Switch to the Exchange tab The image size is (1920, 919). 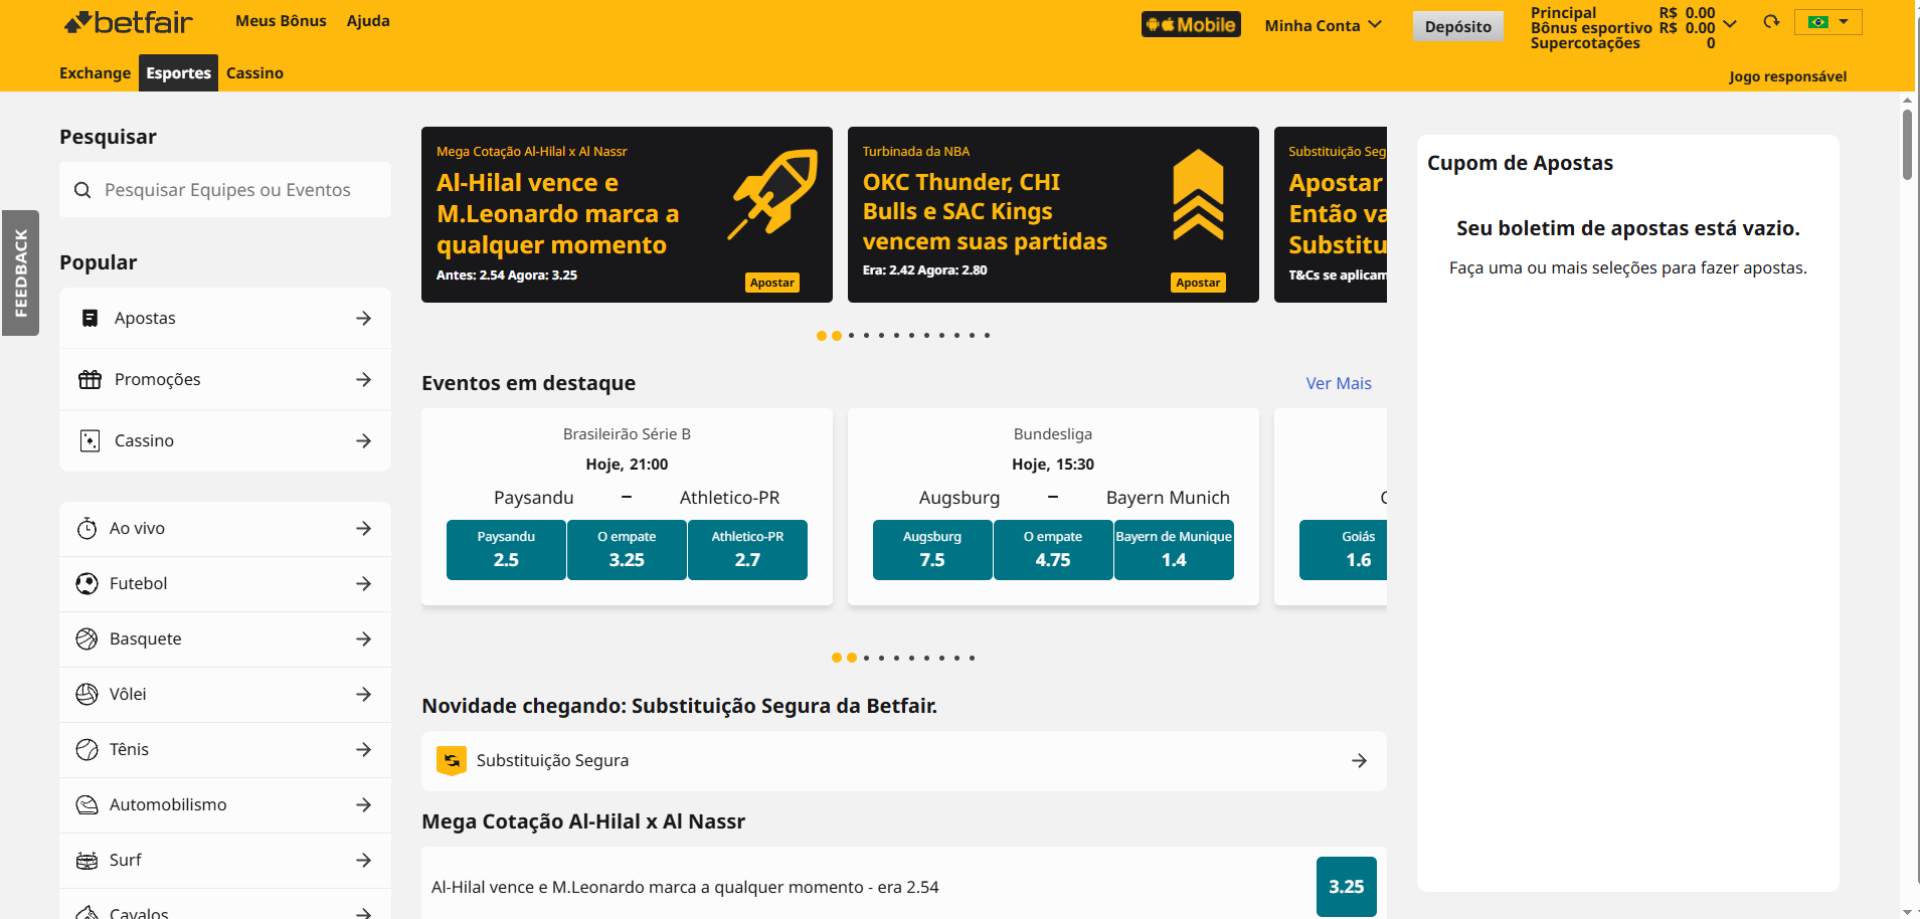pos(95,73)
